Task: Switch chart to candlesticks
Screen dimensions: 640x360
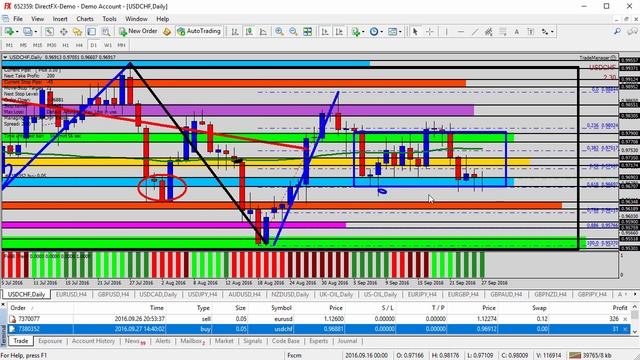Action: (x=249, y=31)
